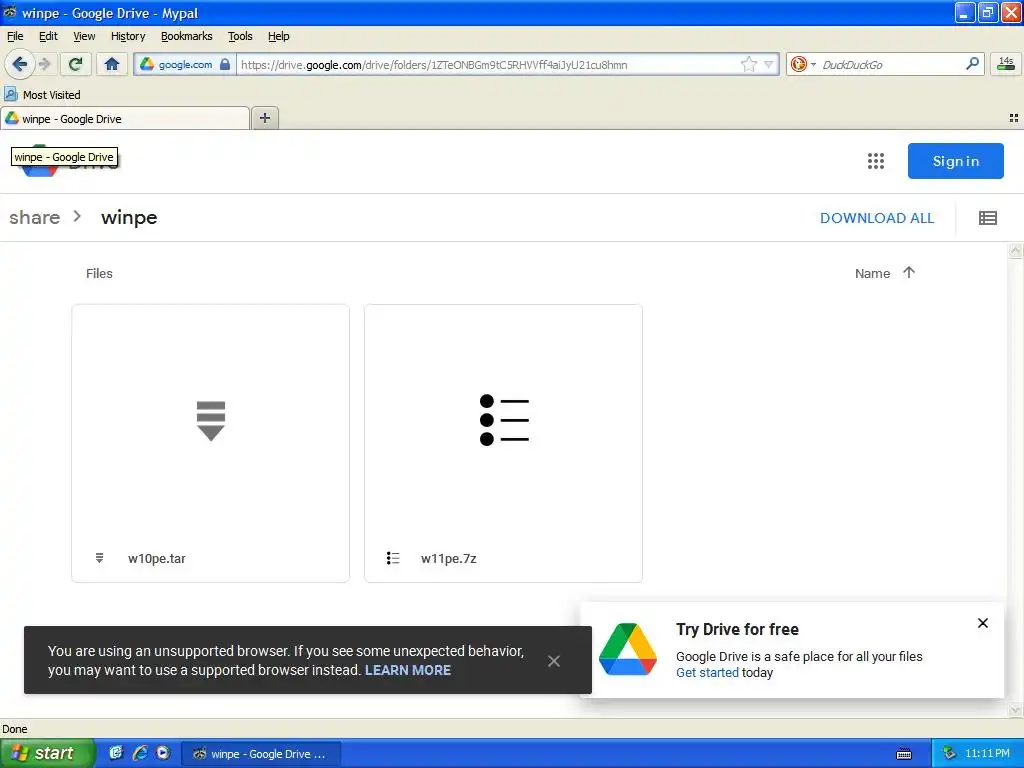This screenshot has width=1024, height=768.
Task: Open the View menu
Action: [84, 36]
